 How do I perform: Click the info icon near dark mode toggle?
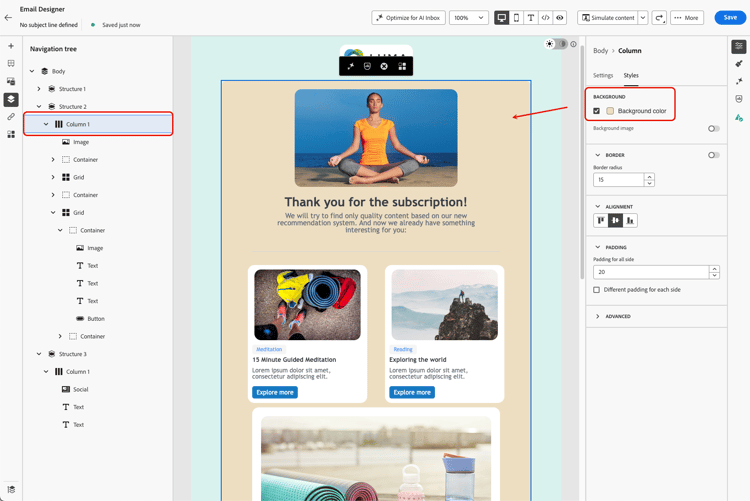coord(573,44)
